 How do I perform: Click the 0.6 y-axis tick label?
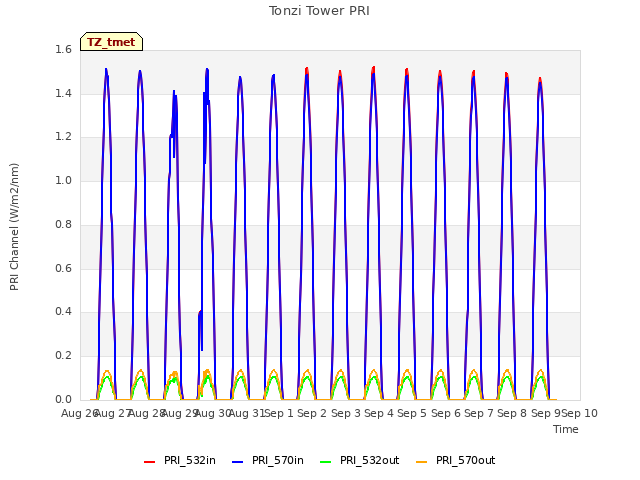tap(63, 268)
